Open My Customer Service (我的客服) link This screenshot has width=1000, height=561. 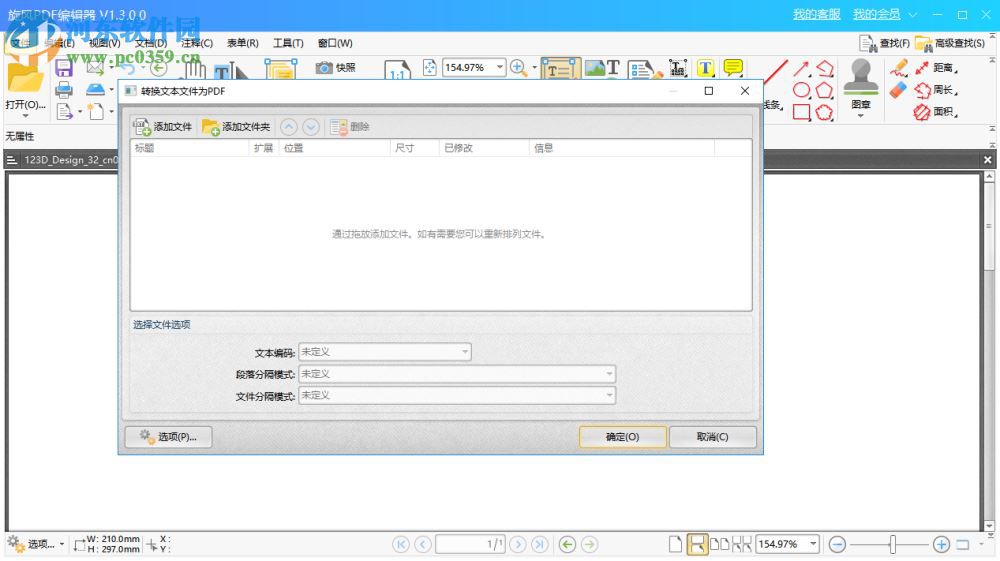click(x=817, y=14)
